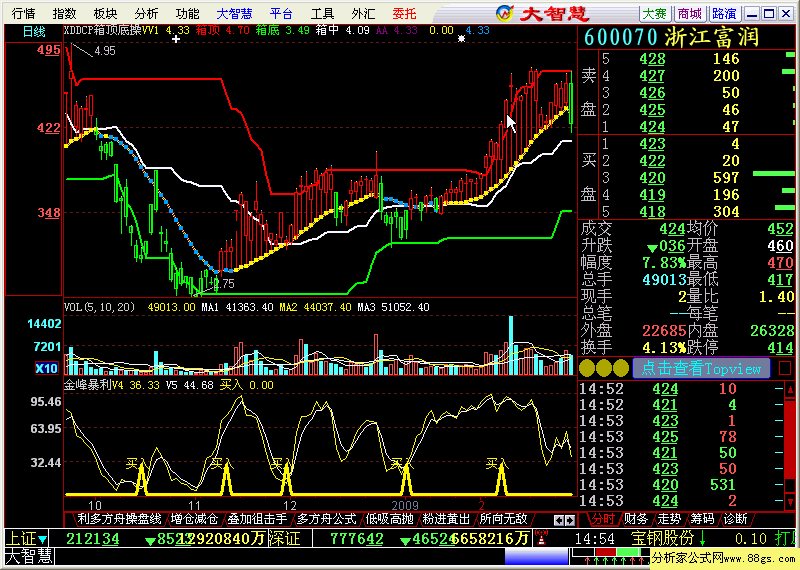
Task: Click the VOL(5,10,20) indicator label
Action: 99,307
